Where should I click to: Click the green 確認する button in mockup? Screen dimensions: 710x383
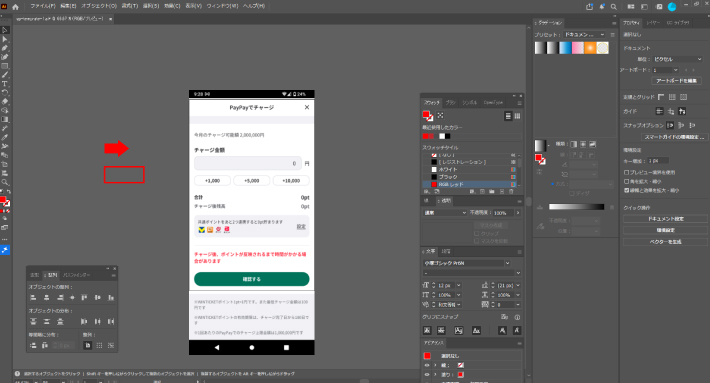point(251,279)
